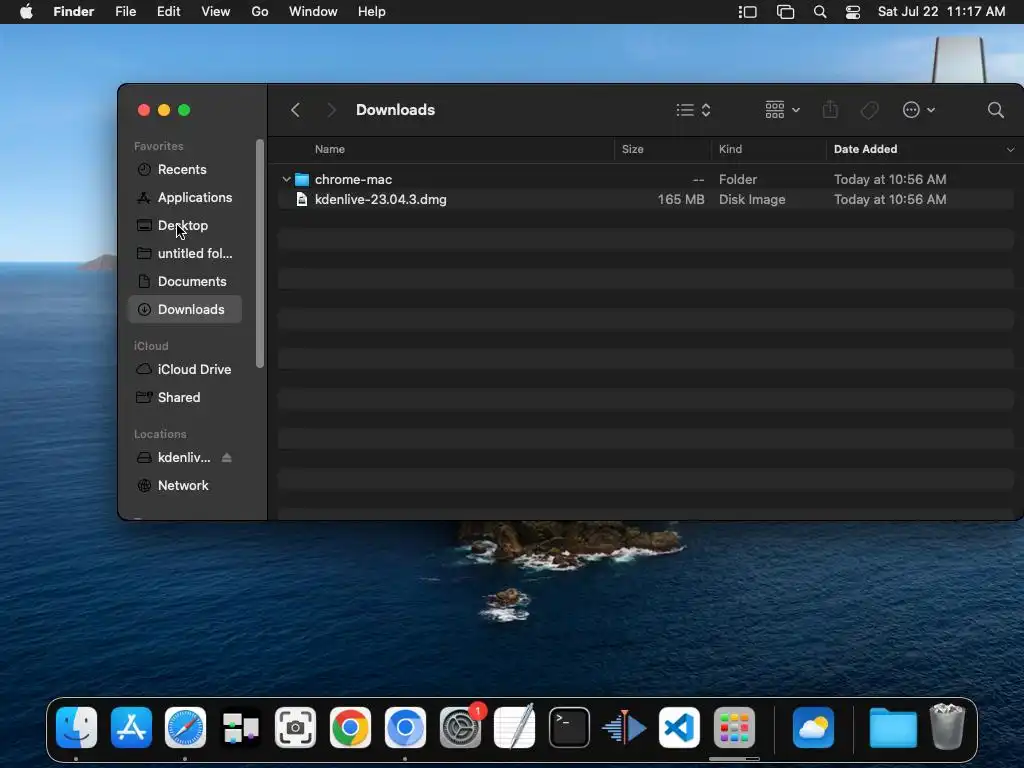Open Spotlight search in menu bar
Image resolution: width=1024 pixels, height=768 pixels.
tap(820, 12)
